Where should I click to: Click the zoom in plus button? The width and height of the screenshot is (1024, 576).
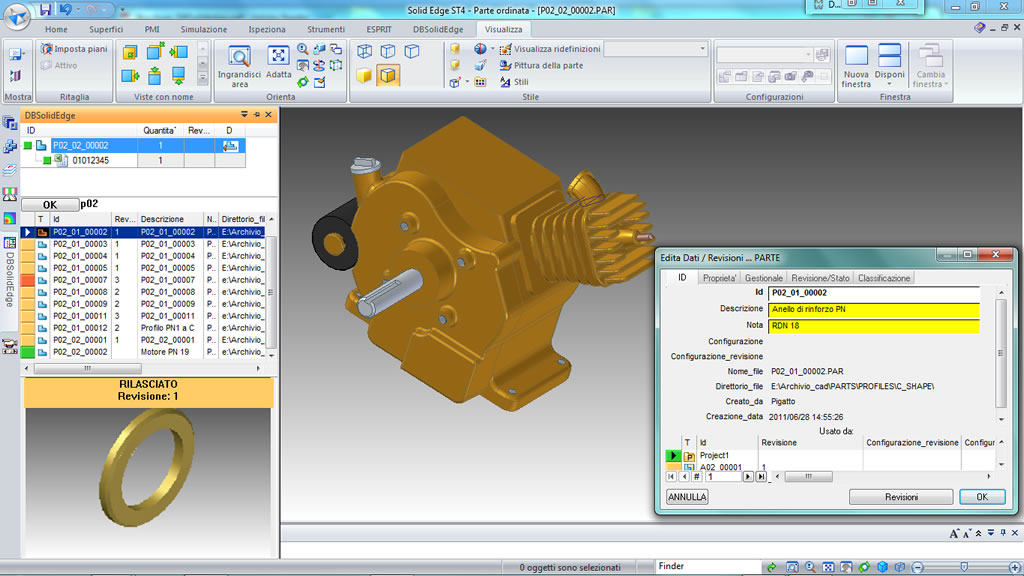(1014, 568)
